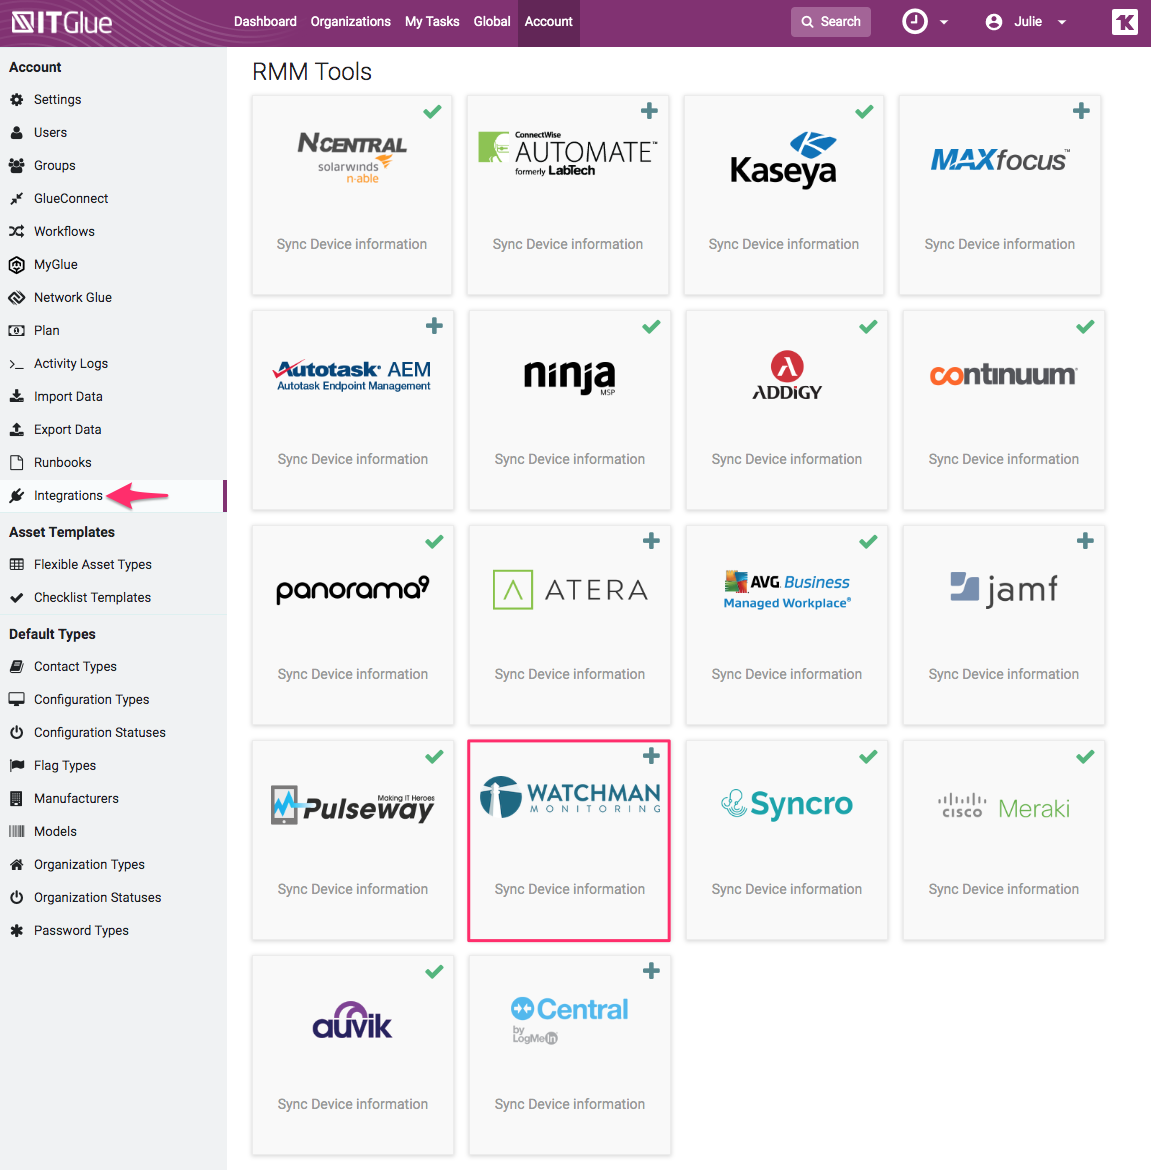The image size is (1151, 1170).
Task: Click the plus icon on LogMeIn Central
Action: click(x=651, y=971)
